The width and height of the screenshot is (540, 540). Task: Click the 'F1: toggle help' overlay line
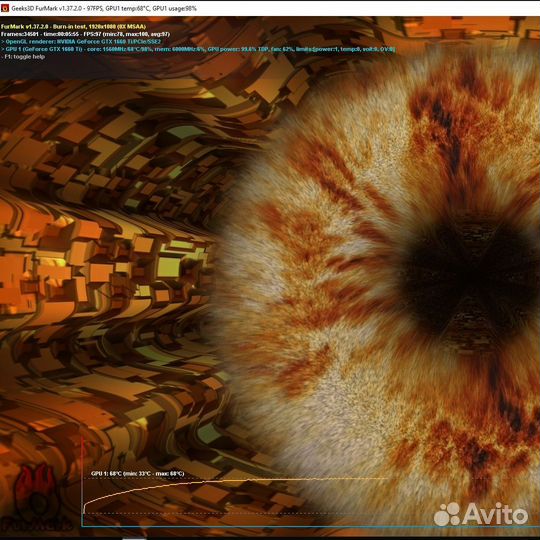(x=23, y=56)
